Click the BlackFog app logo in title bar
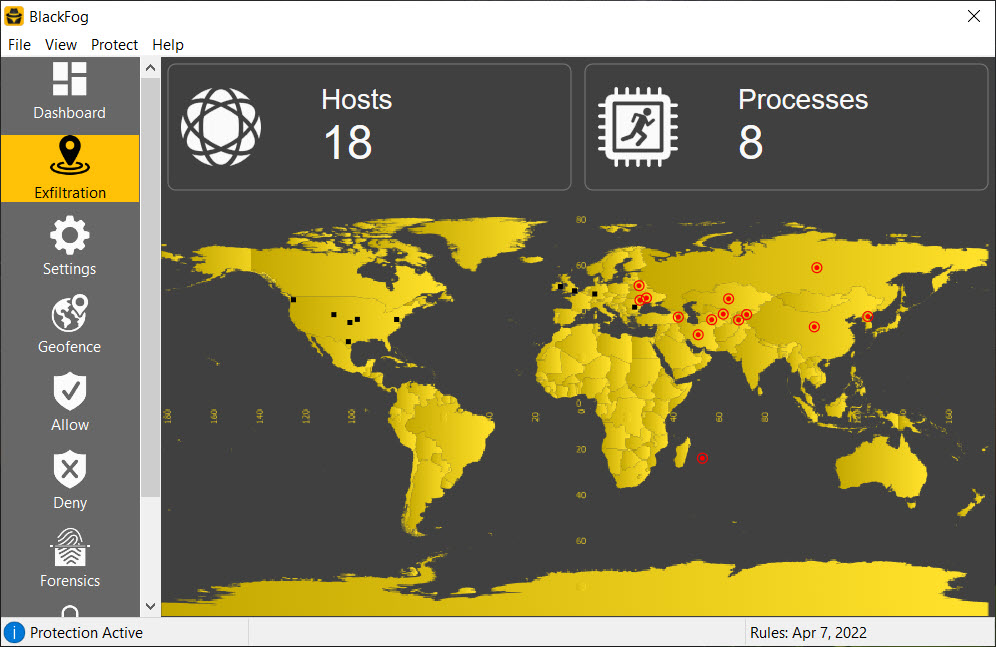The image size is (996, 647). tap(13, 17)
